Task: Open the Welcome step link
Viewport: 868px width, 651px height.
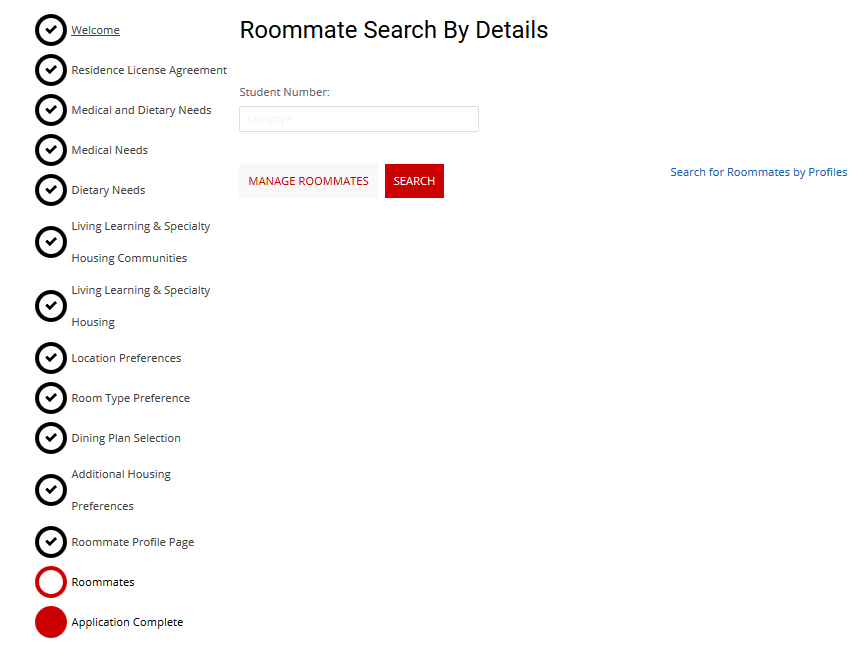Action: [95, 30]
